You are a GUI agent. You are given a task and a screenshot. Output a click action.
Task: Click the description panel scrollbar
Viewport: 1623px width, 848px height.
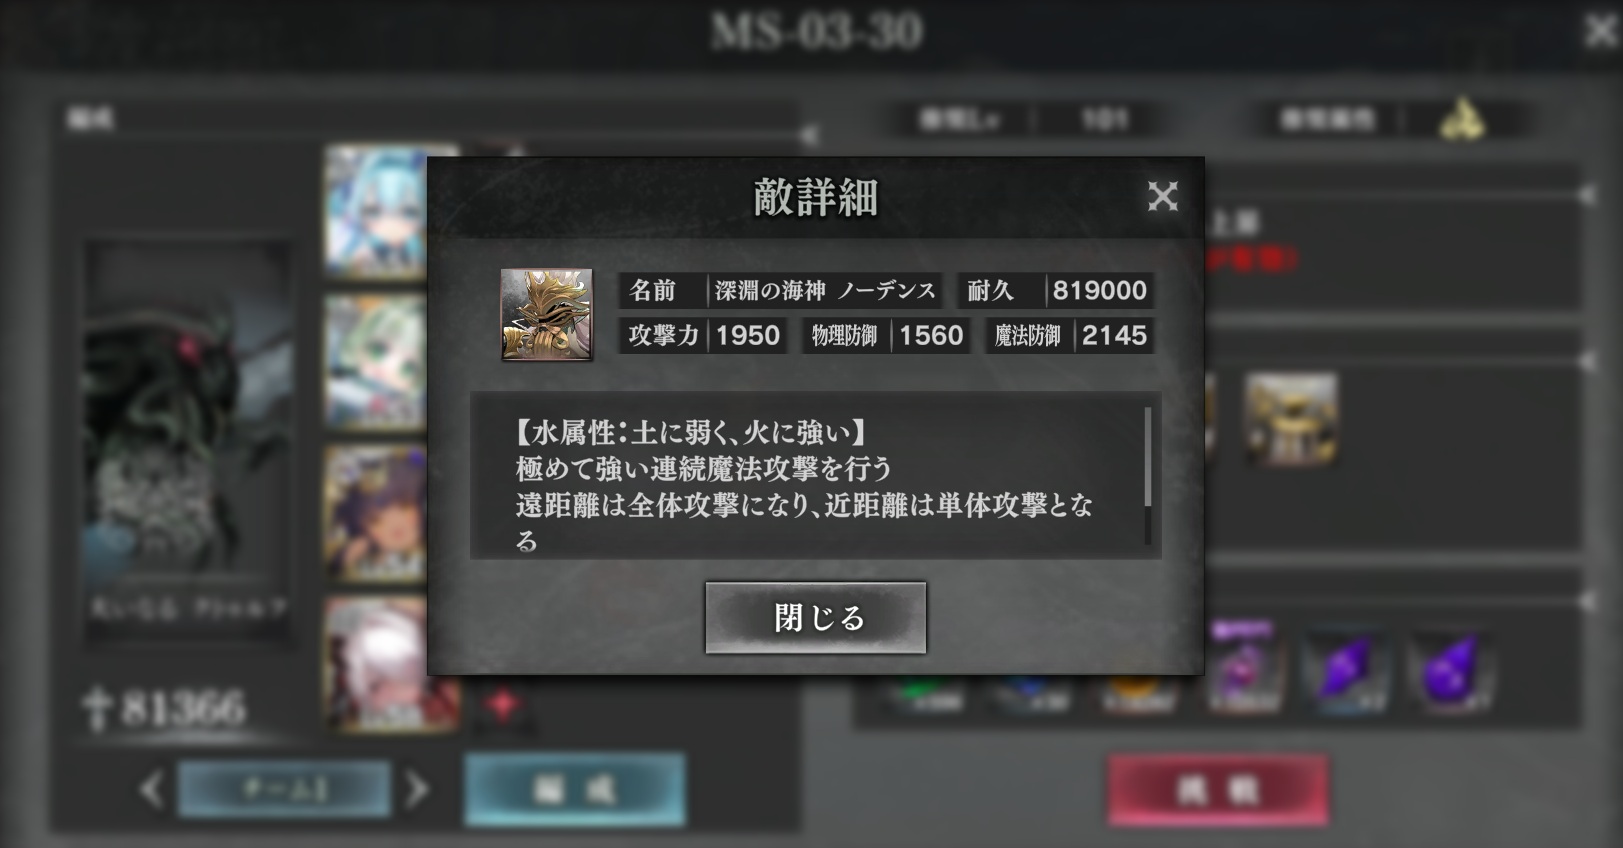click(x=1147, y=457)
